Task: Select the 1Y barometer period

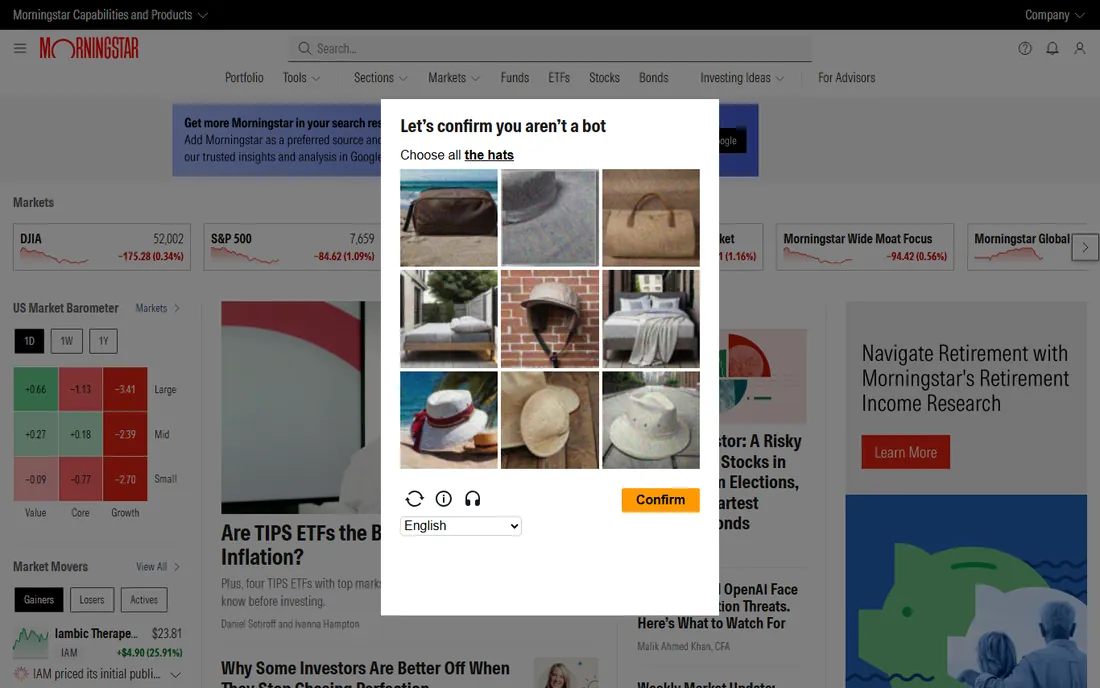Action: point(104,342)
